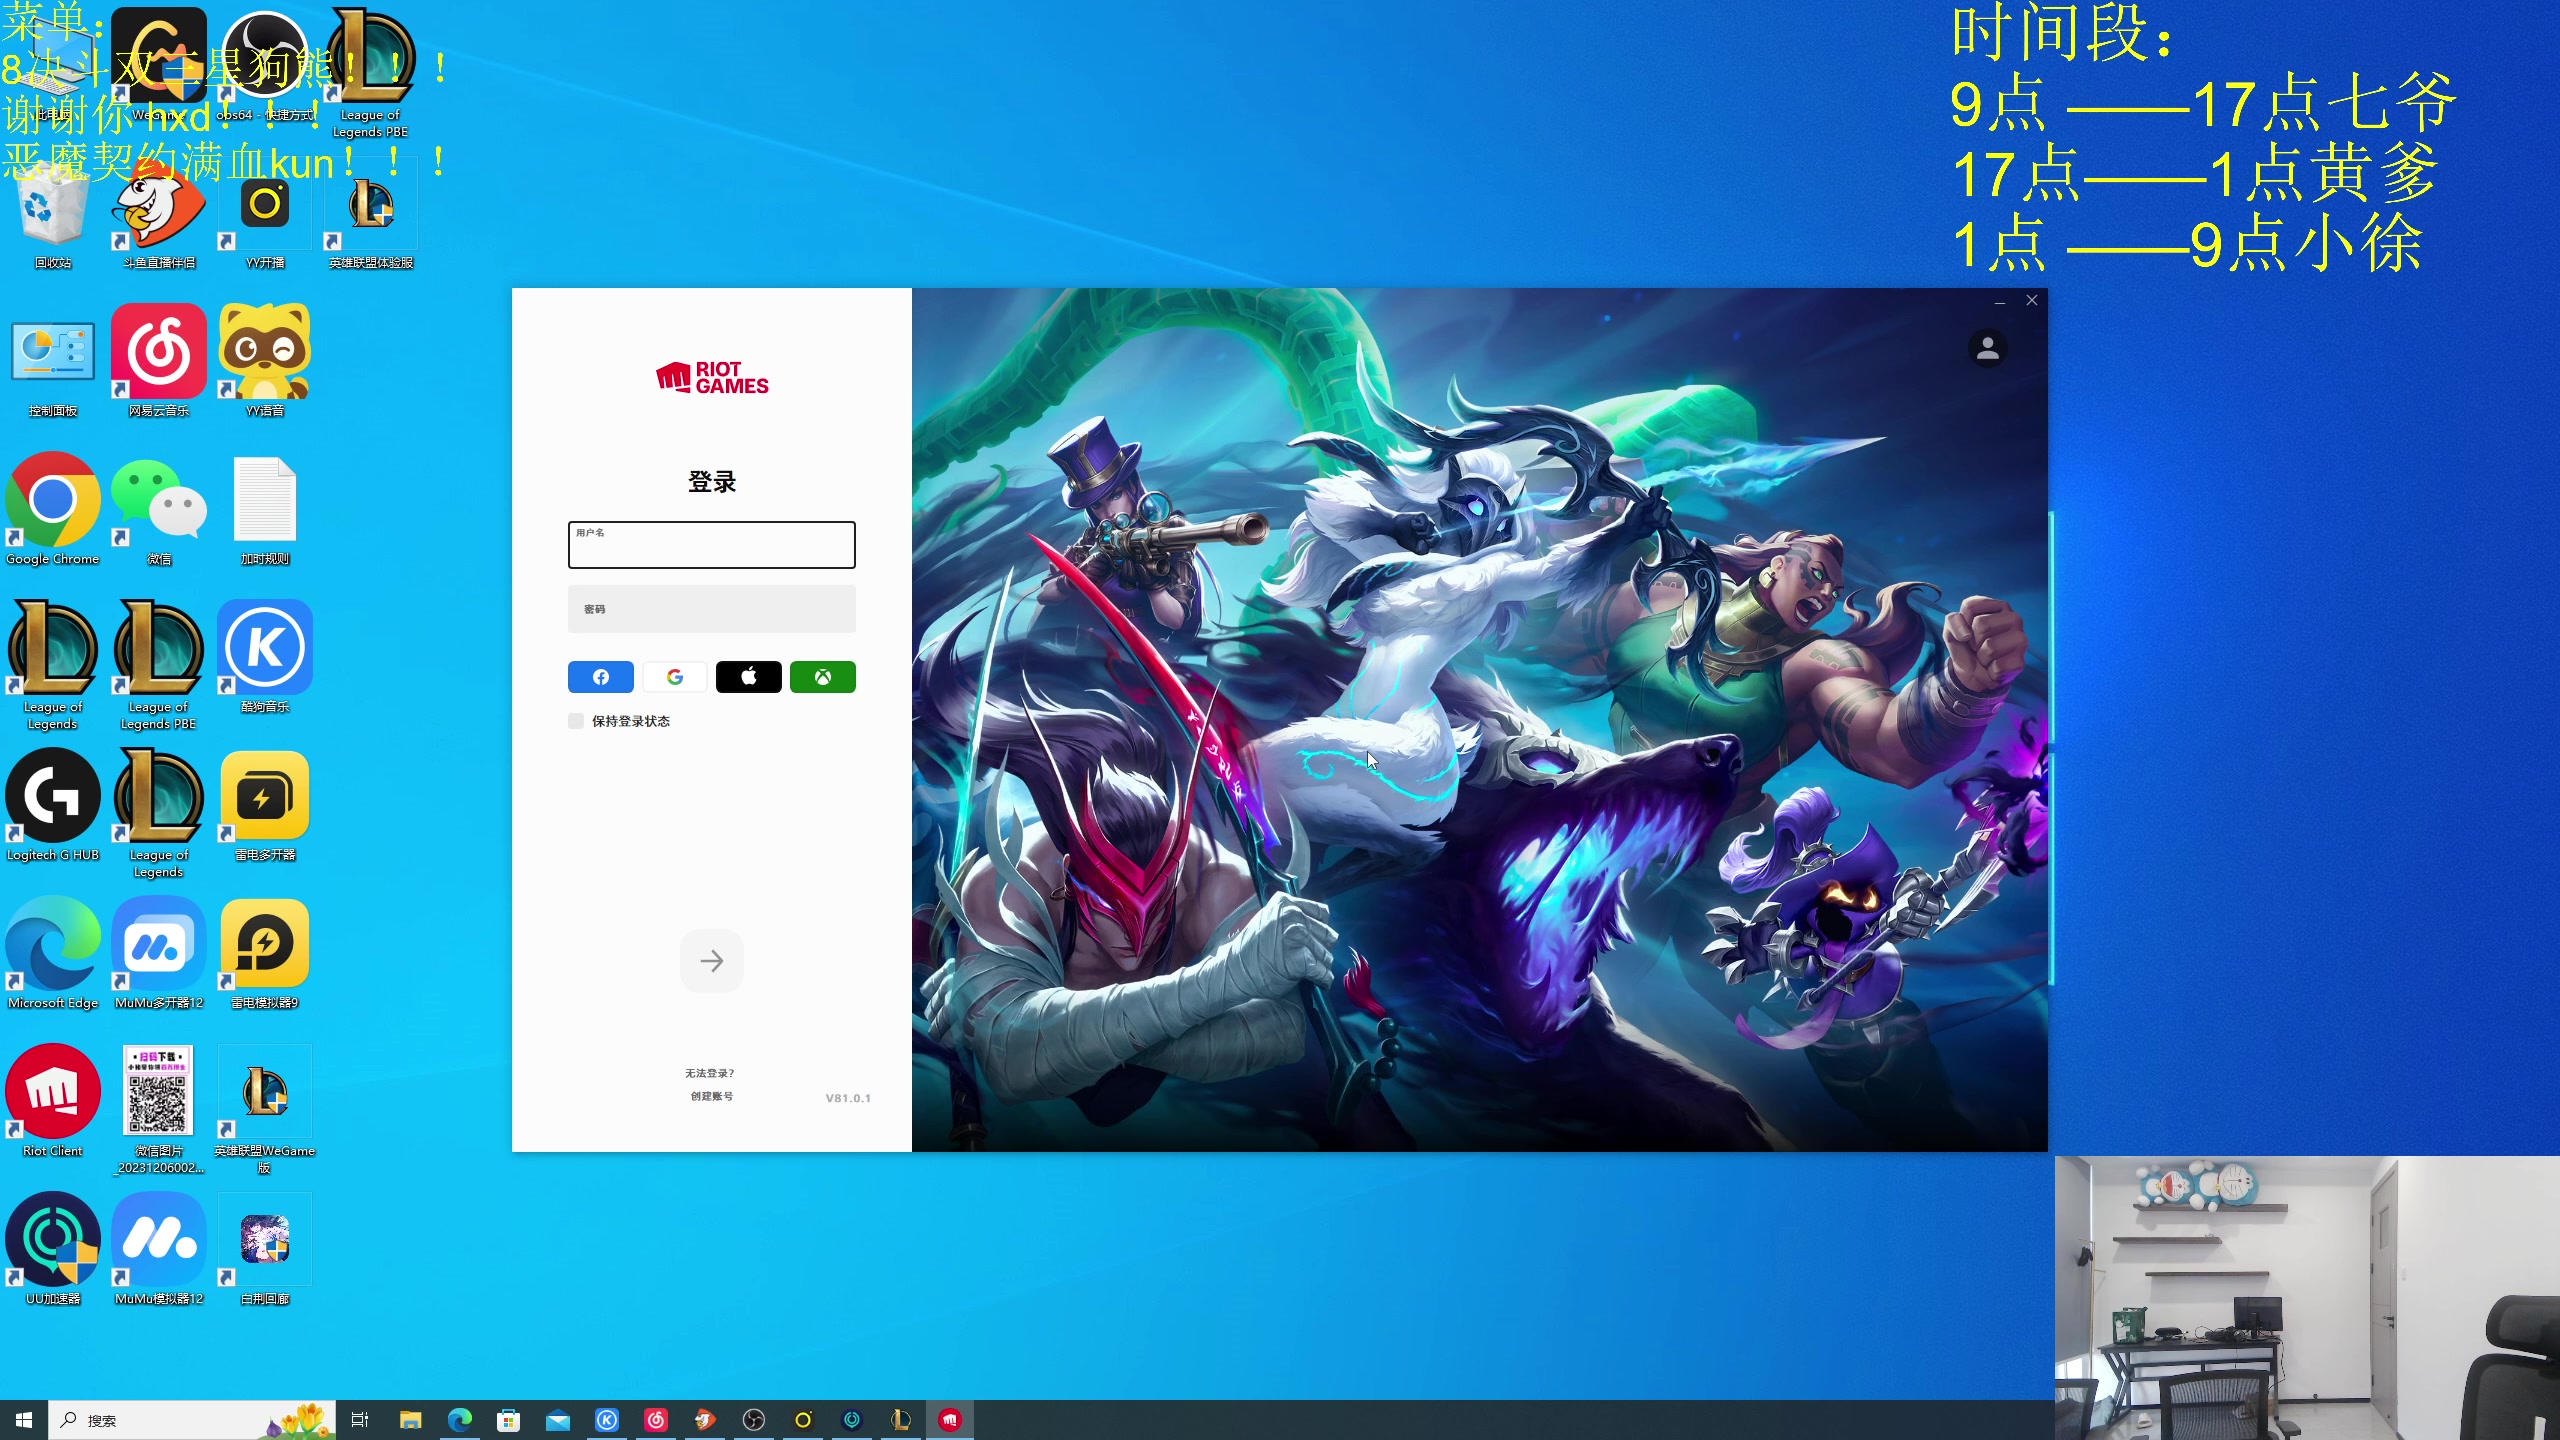Enable 保持登录状态 stay logged in checkbox
Image resolution: width=2560 pixels, height=1440 pixels.
tap(575, 721)
